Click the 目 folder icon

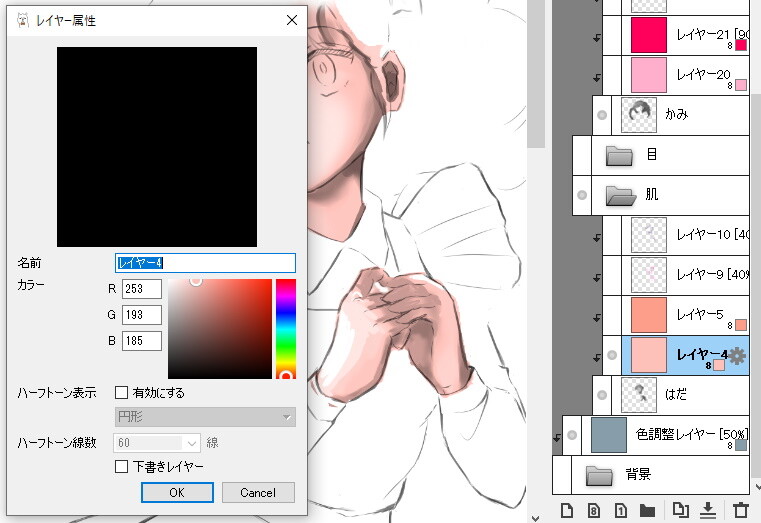(619, 156)
